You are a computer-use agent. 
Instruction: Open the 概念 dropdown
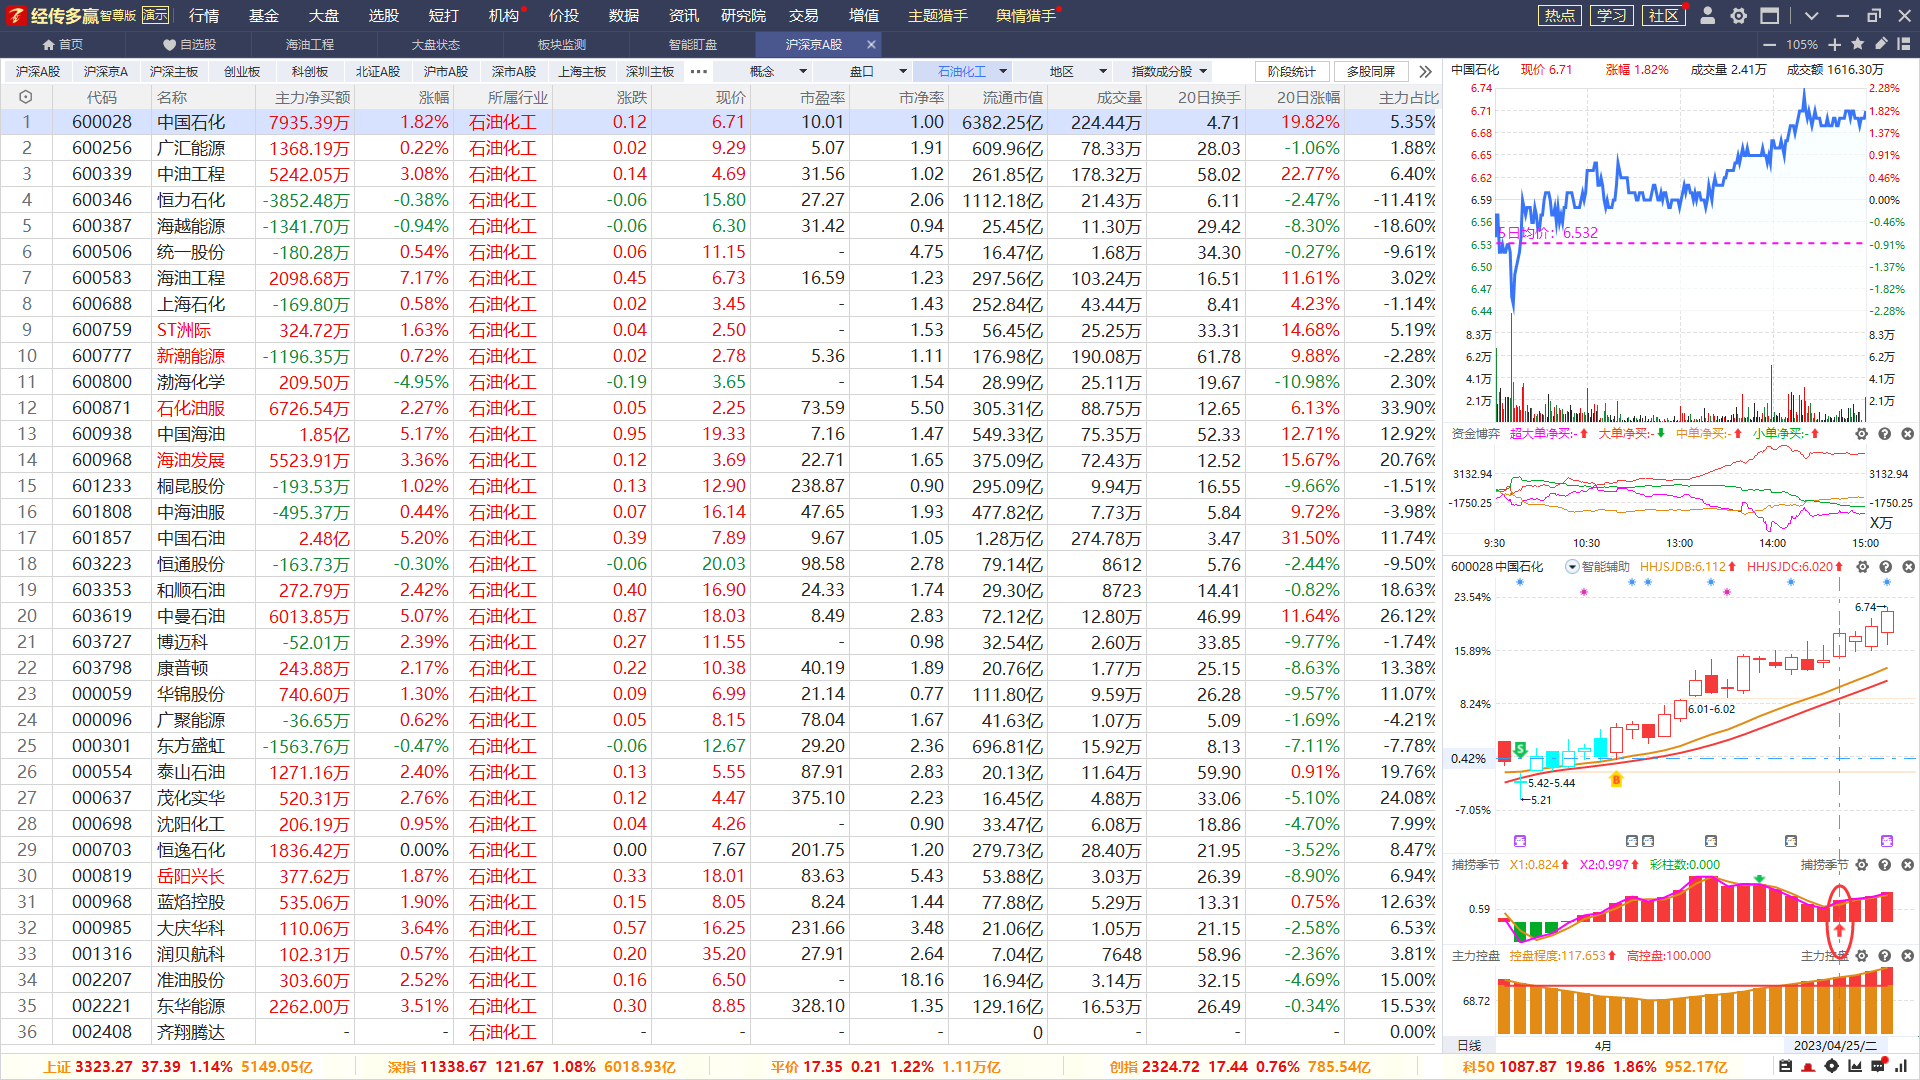(x=764, y=72)
